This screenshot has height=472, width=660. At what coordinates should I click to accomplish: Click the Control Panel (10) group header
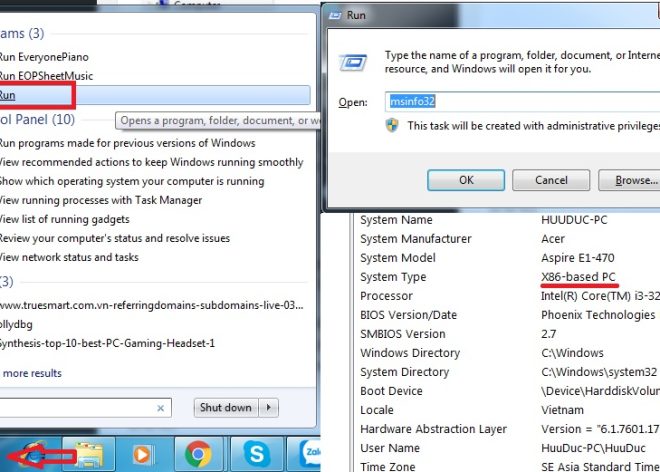coord(37,120)
